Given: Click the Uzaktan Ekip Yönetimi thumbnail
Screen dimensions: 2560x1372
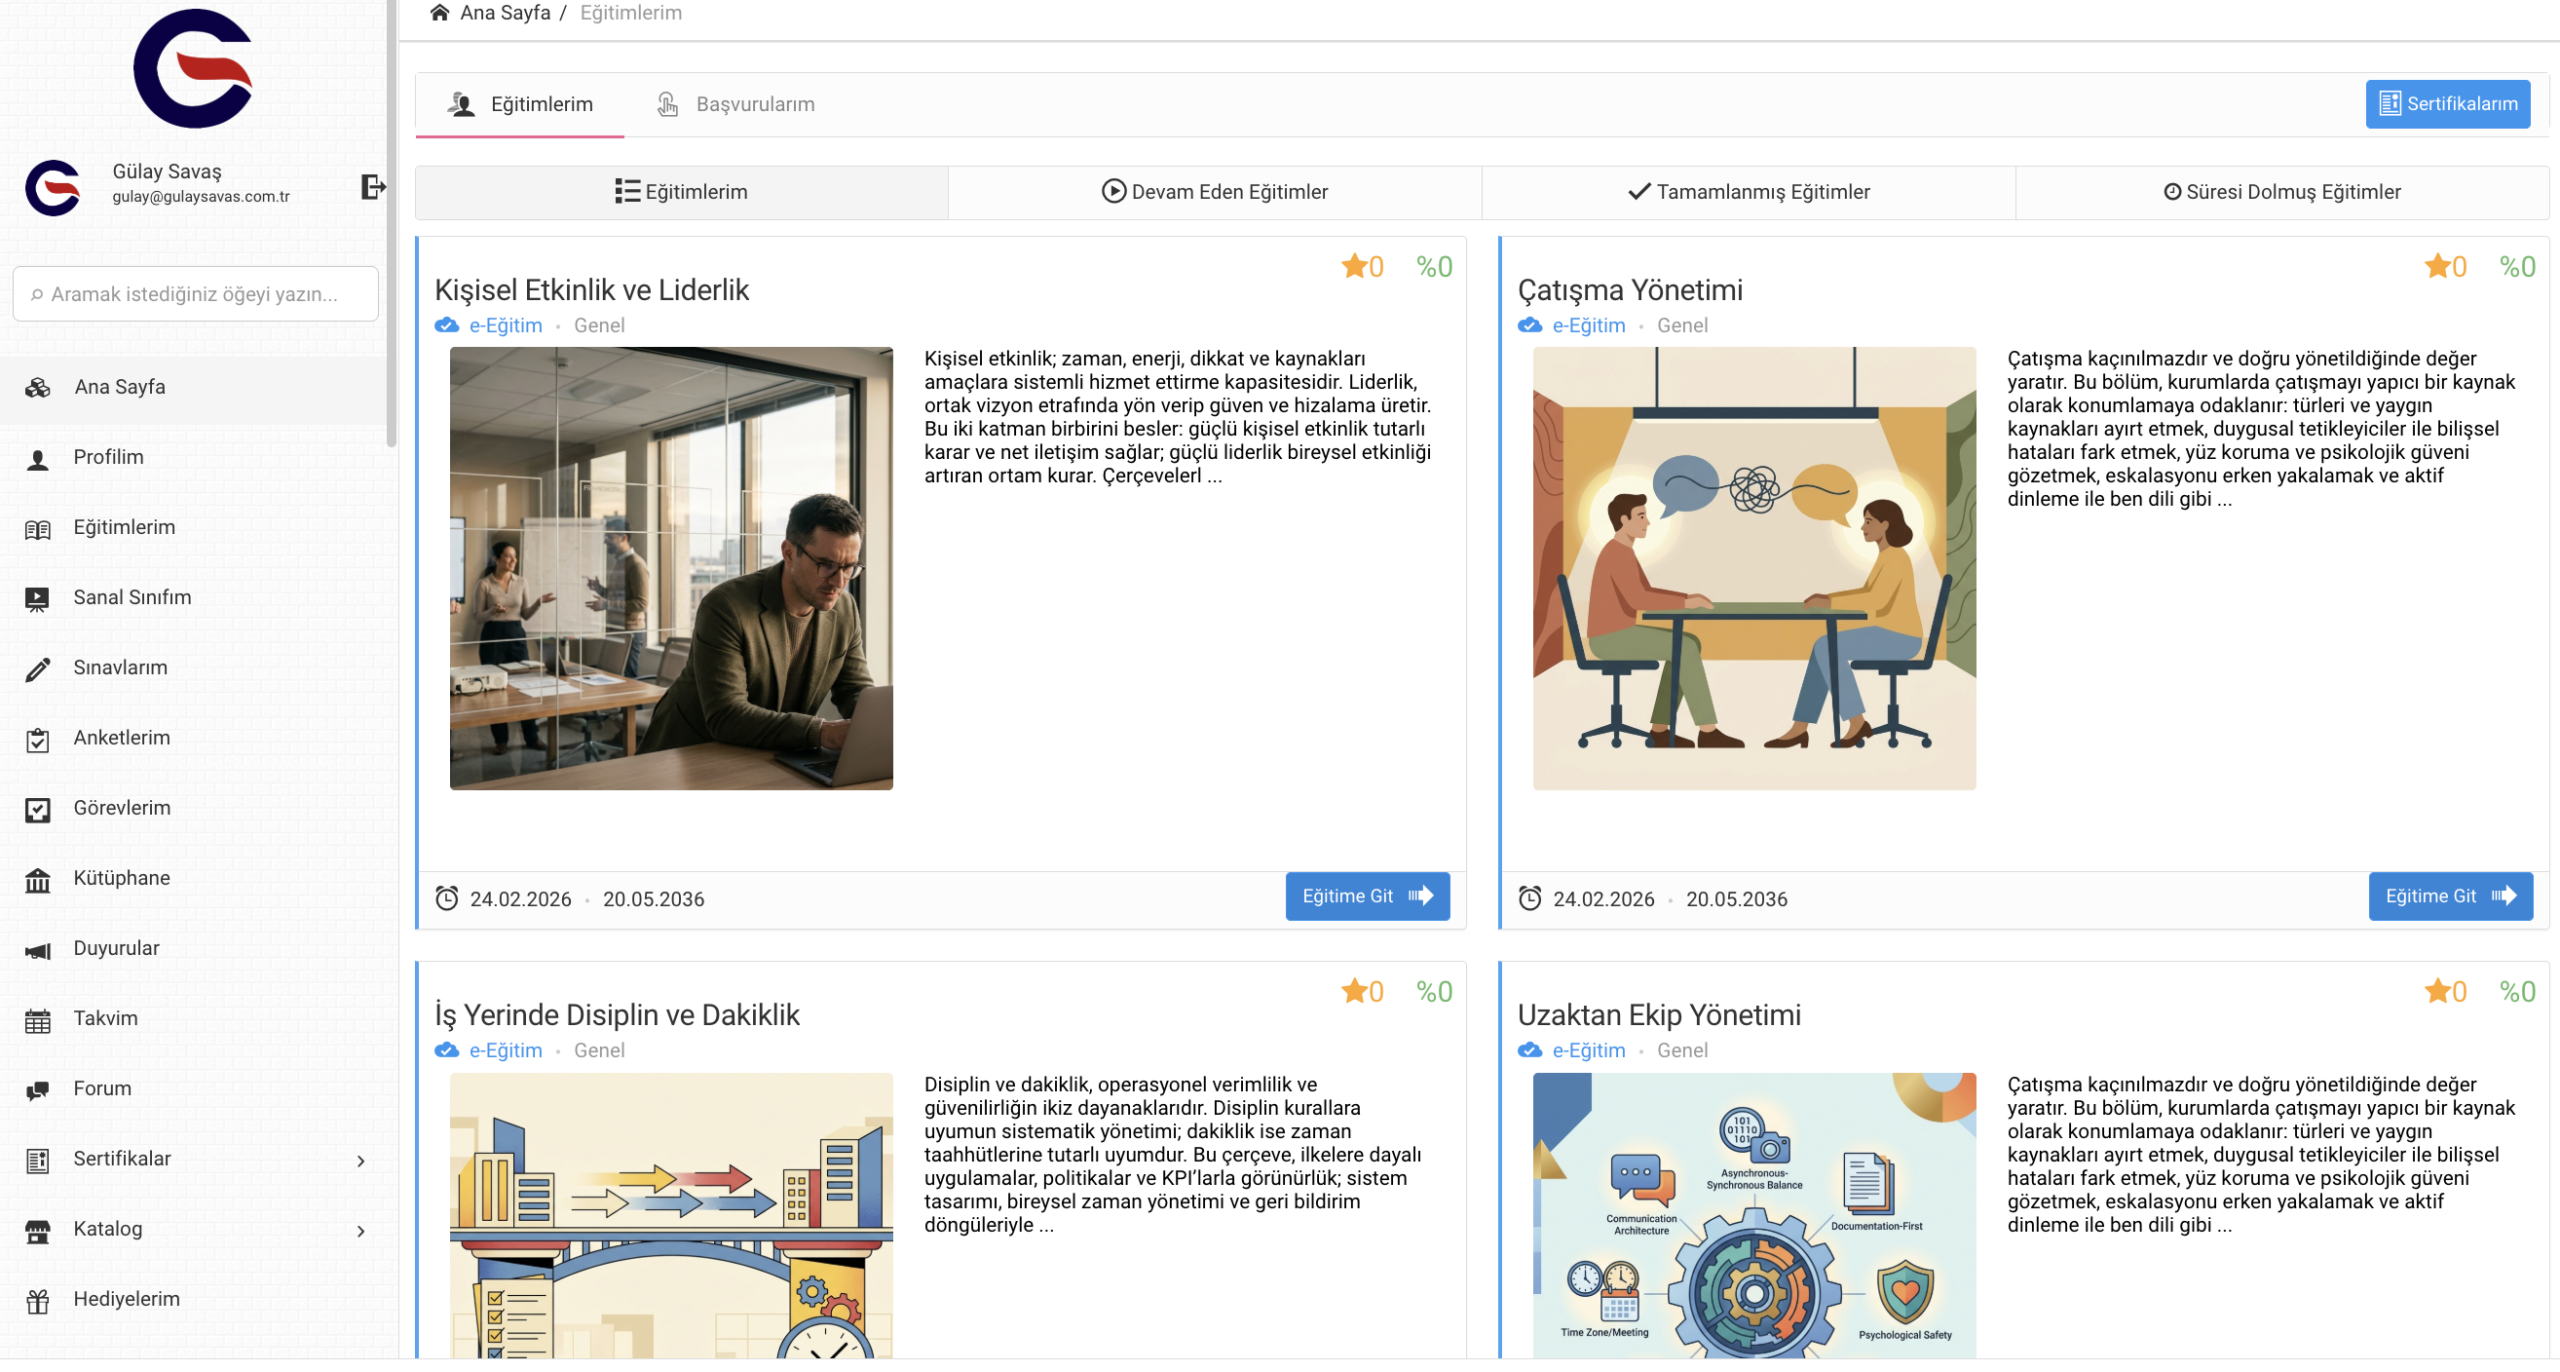Looking at the screenshot, I should [1754, 1215].
